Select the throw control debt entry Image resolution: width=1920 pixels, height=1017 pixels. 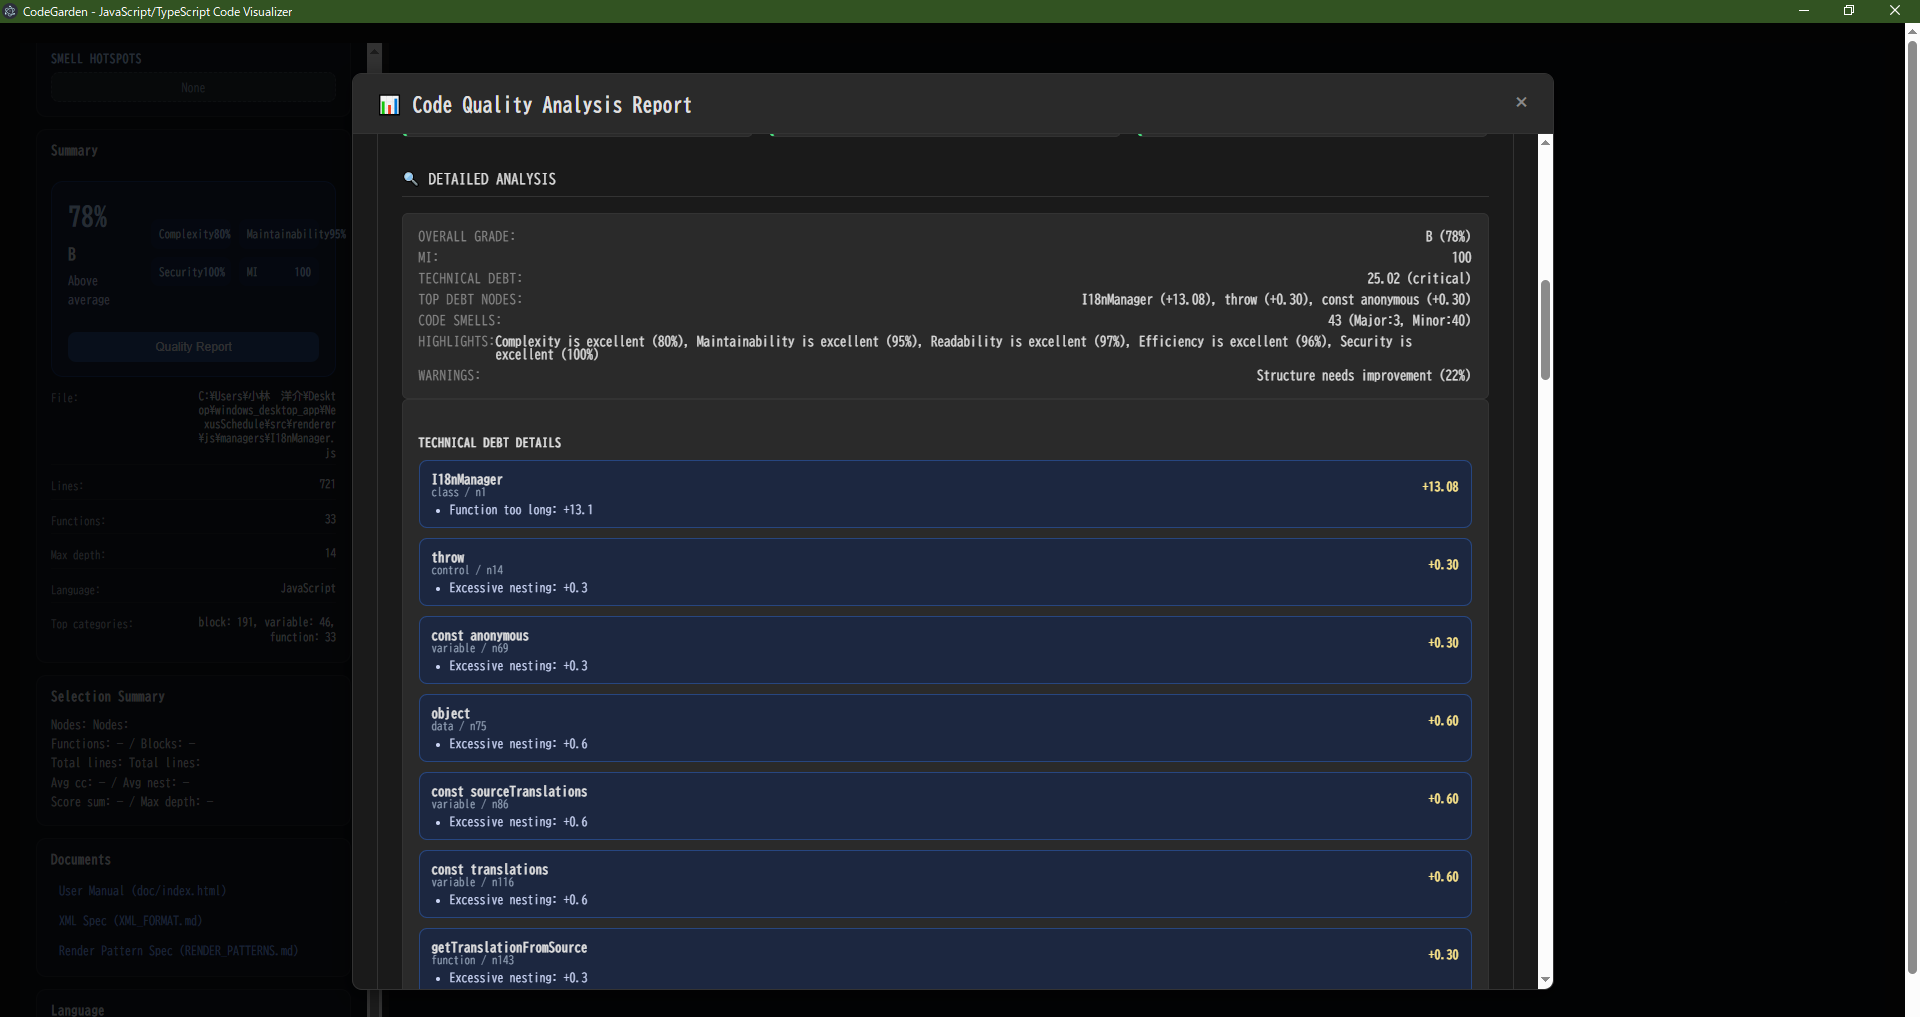(944, 572)
